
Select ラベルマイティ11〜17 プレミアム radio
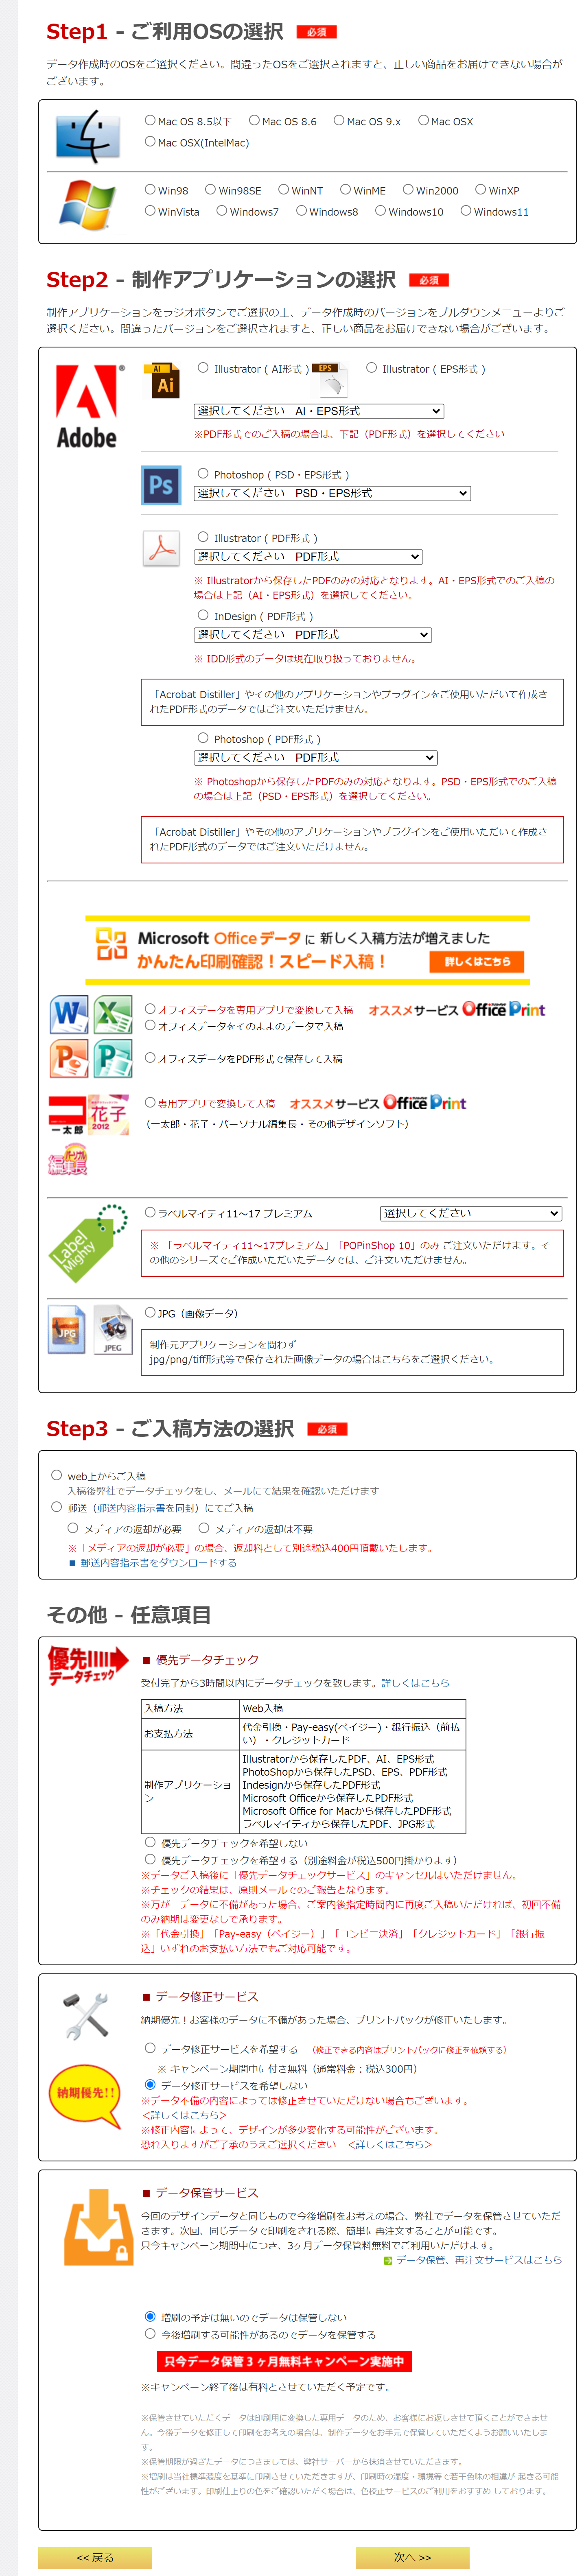[x=150, y=1213]
